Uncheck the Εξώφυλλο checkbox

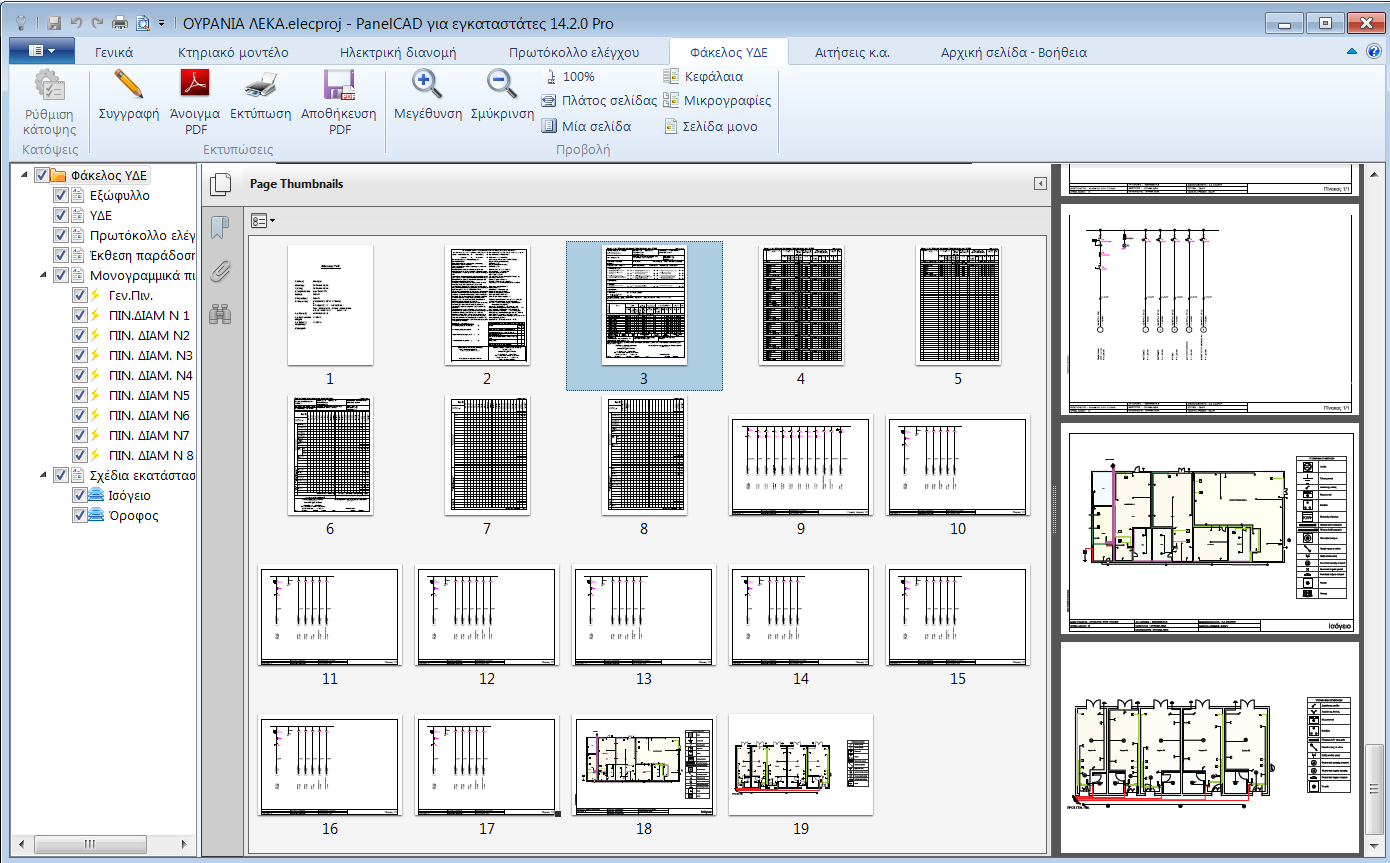60,196
